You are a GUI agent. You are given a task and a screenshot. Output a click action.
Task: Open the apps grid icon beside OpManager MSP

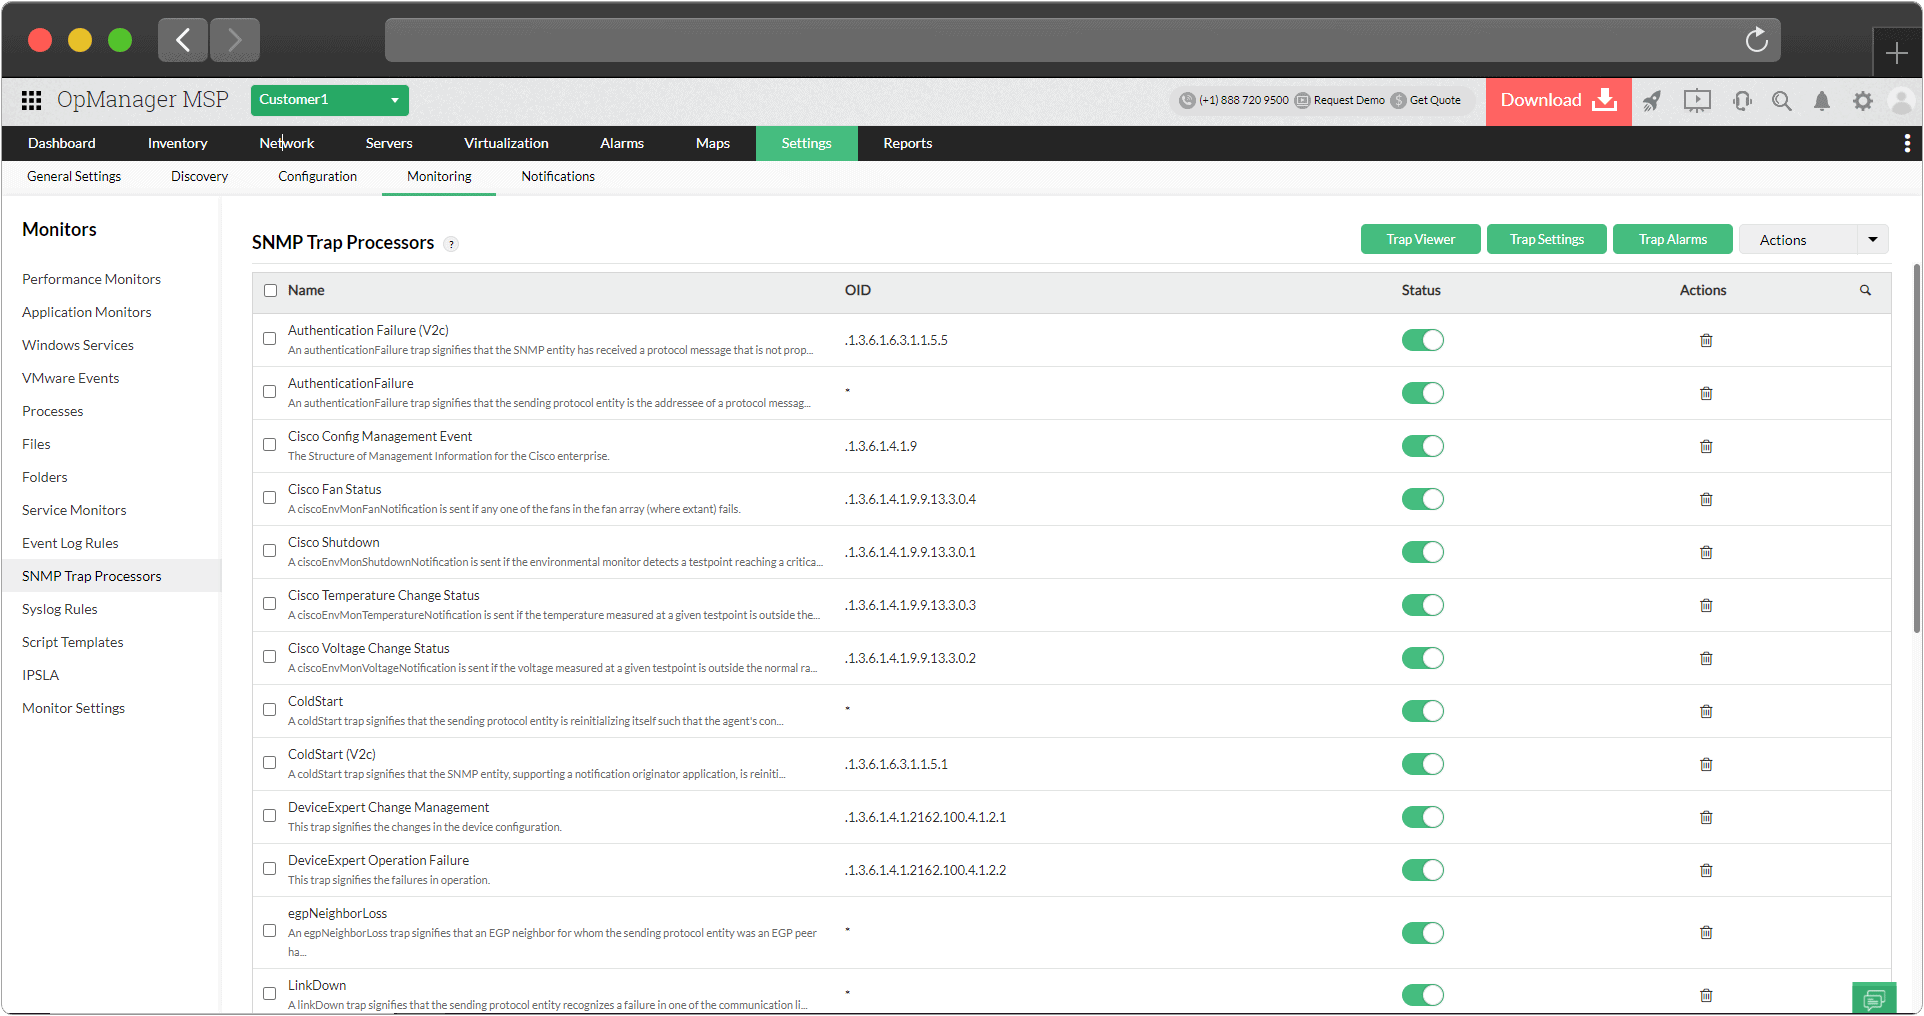(31, 100)
